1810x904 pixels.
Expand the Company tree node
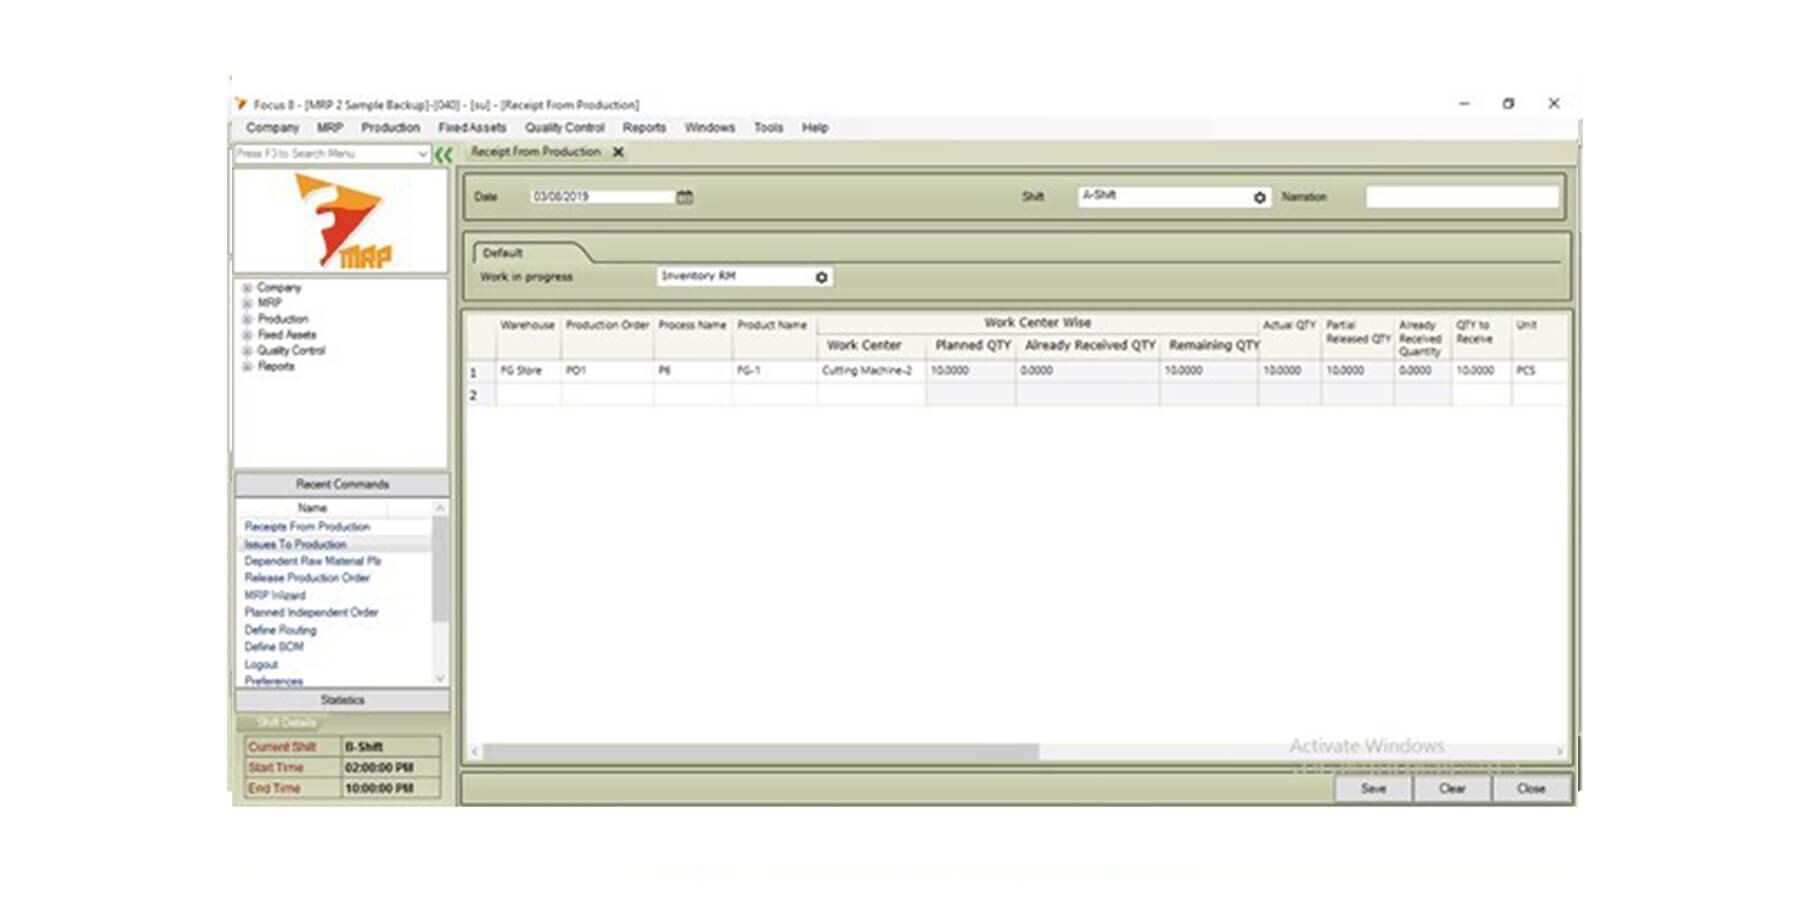[247, 288]
